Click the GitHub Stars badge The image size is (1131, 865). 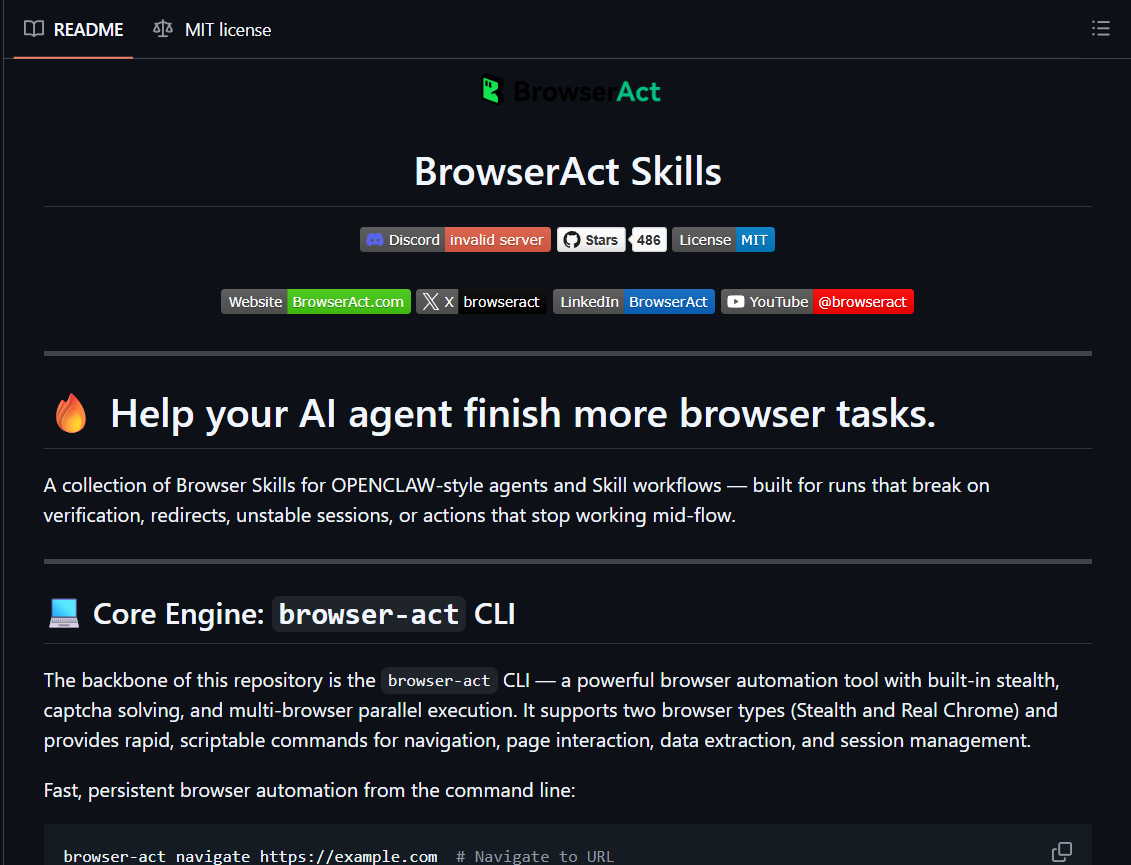(x=591, y=240)
